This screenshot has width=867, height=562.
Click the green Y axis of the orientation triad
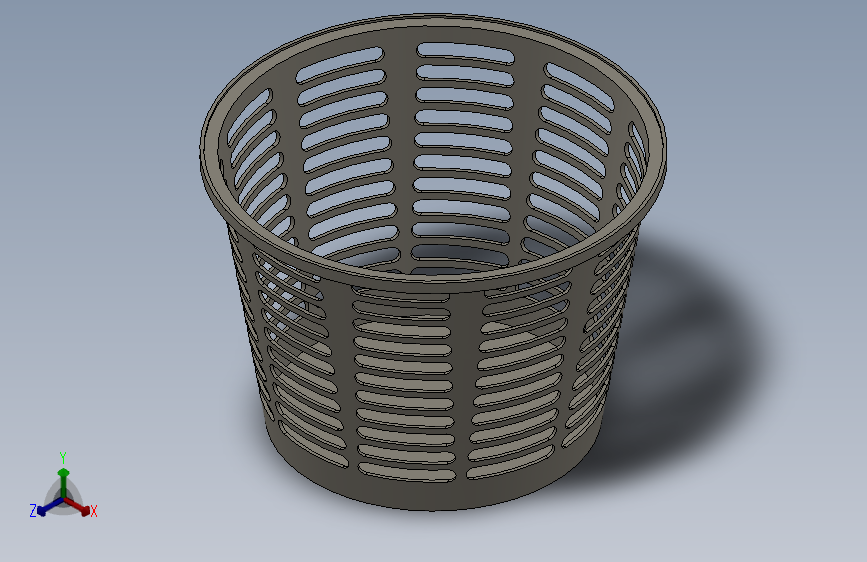[x=64, y=483]
